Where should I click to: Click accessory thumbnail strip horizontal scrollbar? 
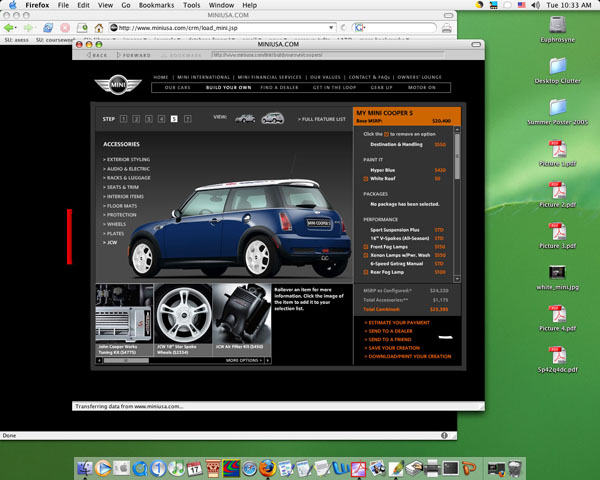pos(126,361)
